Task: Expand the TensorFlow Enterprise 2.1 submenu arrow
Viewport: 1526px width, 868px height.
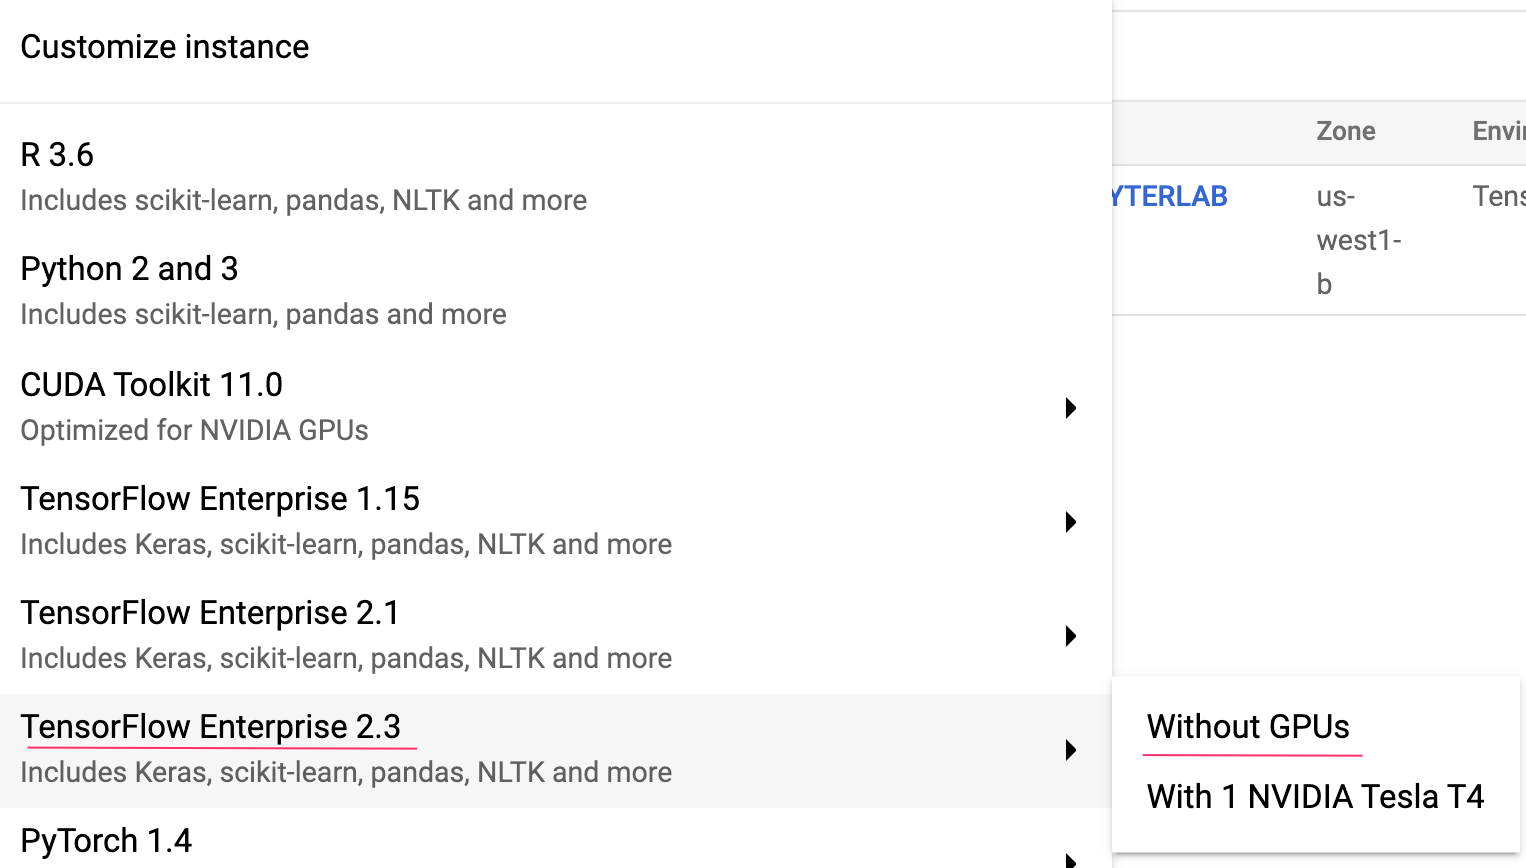Action: coord(1070,636)
